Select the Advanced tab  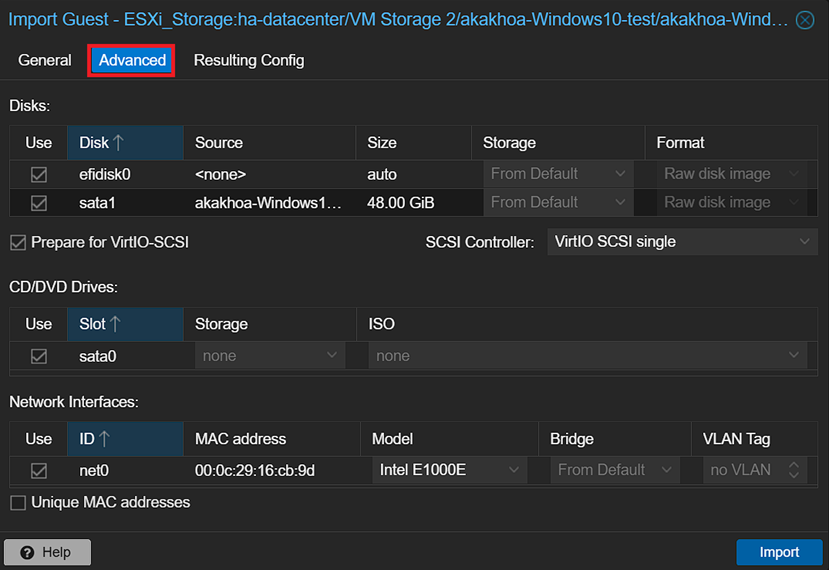click(x=132, y=60)
